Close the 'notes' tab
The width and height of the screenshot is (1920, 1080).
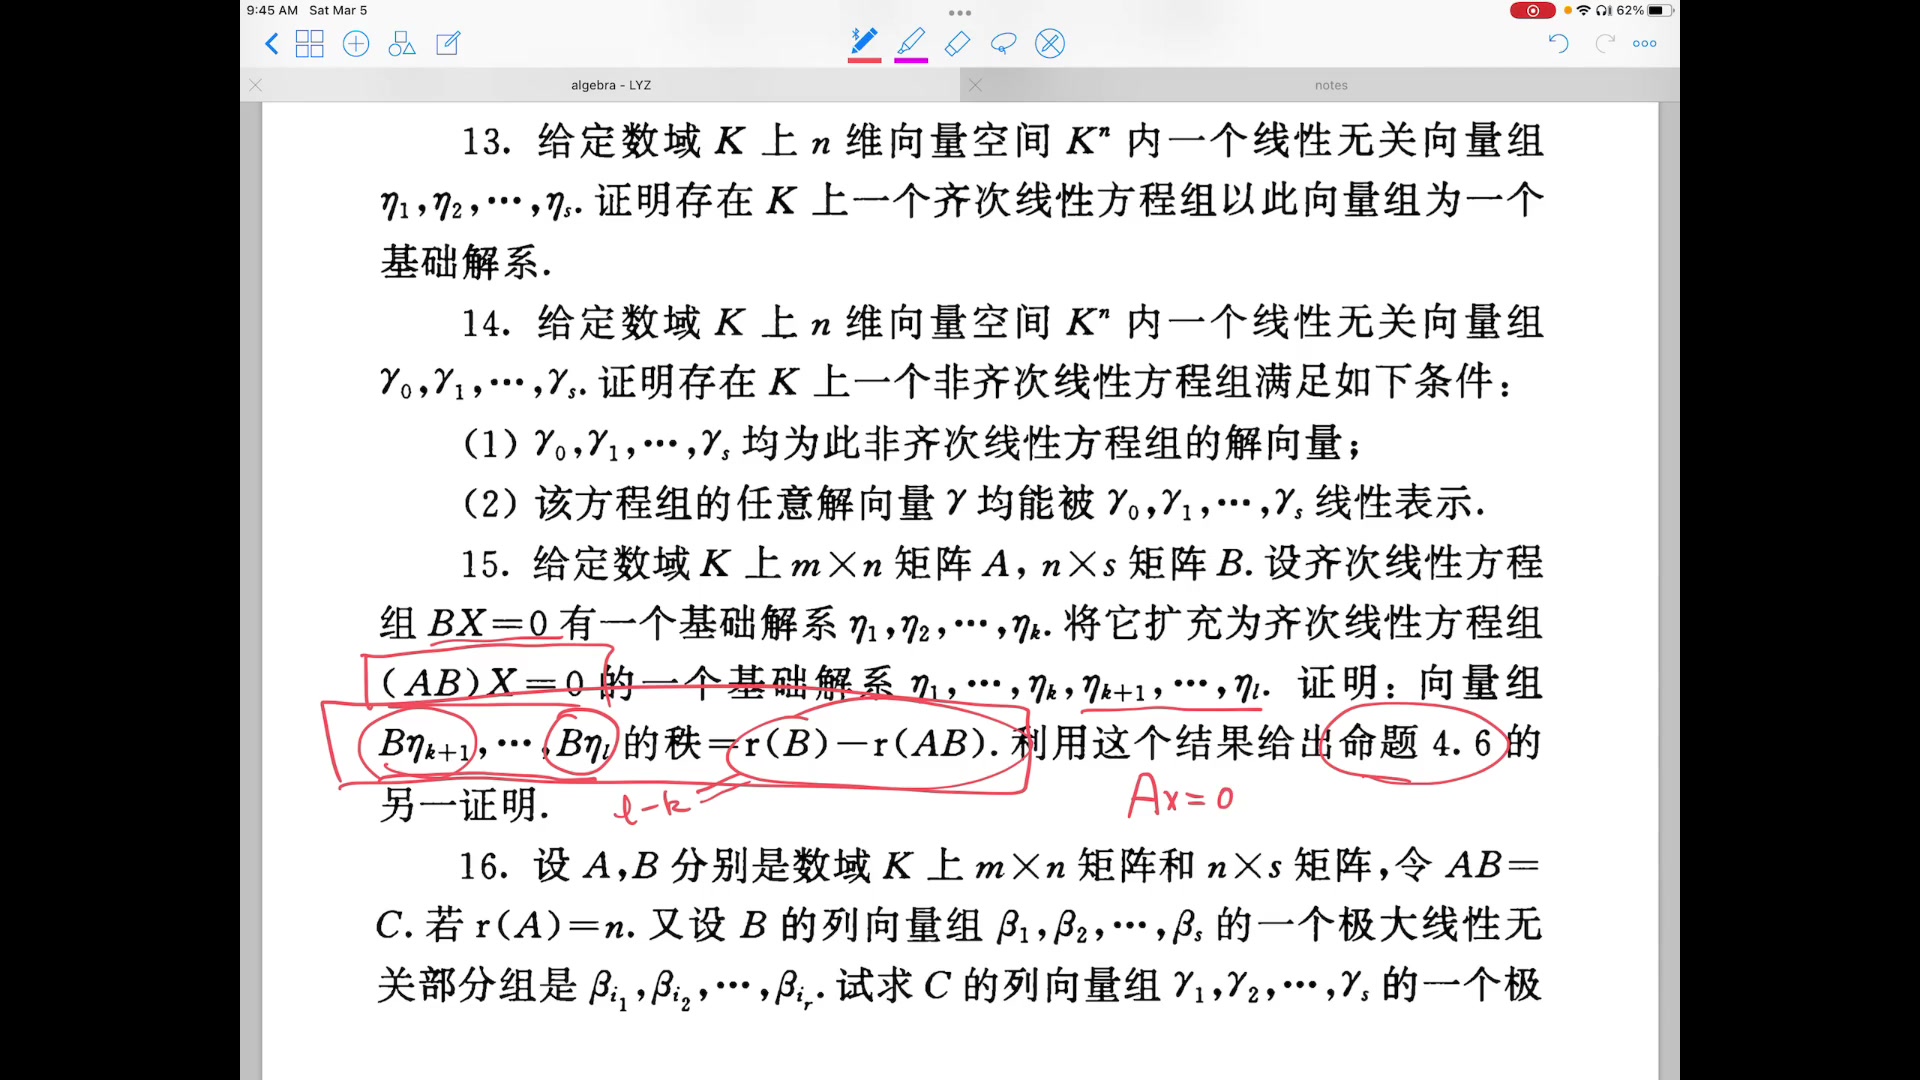[976, 85]
